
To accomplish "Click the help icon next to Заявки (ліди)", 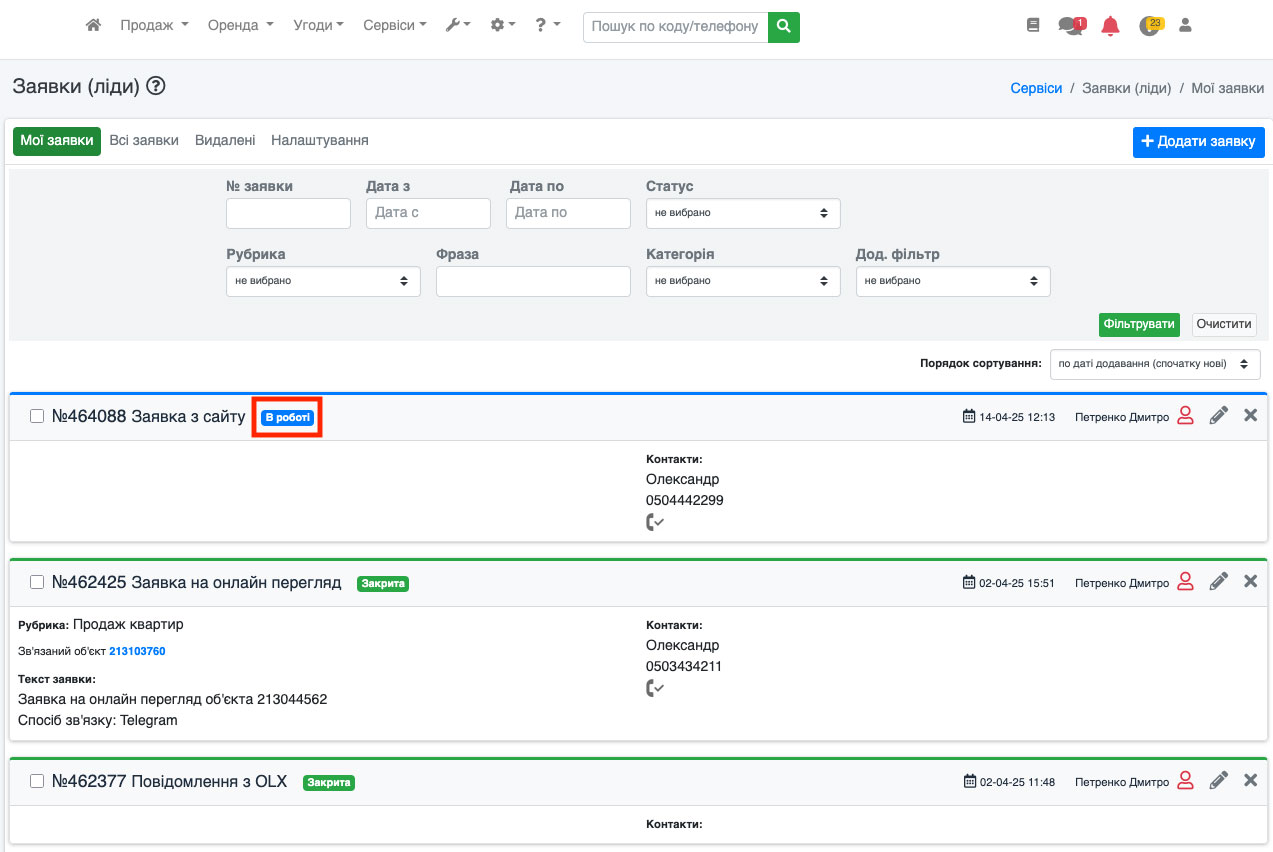I will 155,86.
